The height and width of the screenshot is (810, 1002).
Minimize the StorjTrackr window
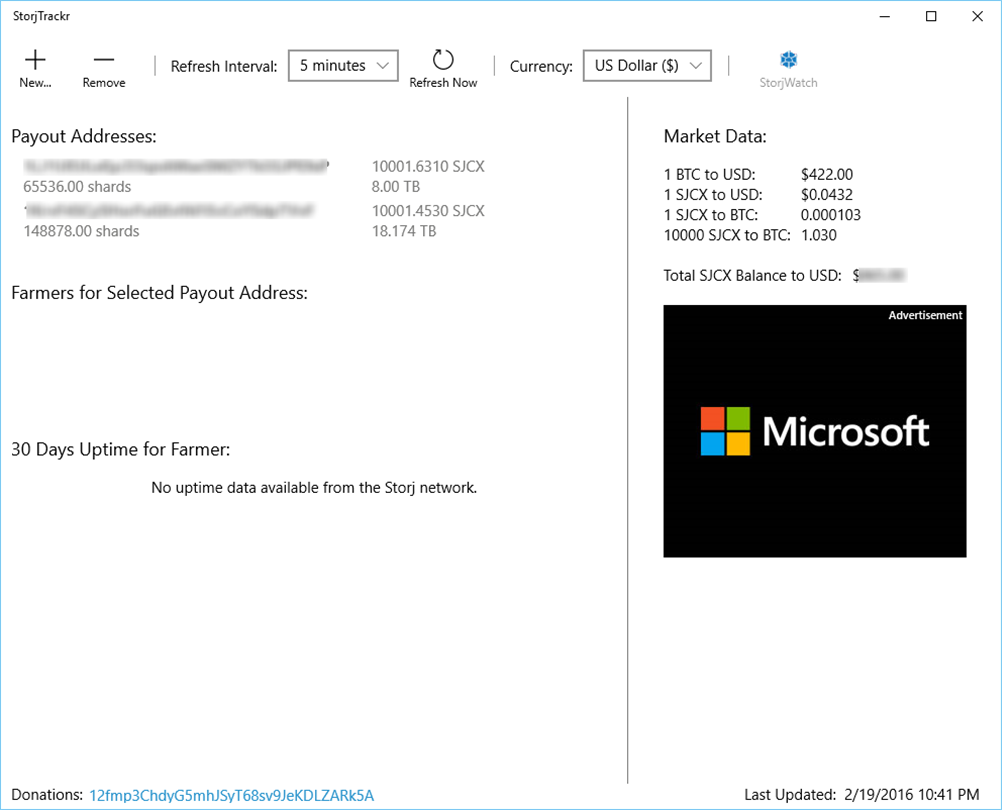(x=885, y=16)
